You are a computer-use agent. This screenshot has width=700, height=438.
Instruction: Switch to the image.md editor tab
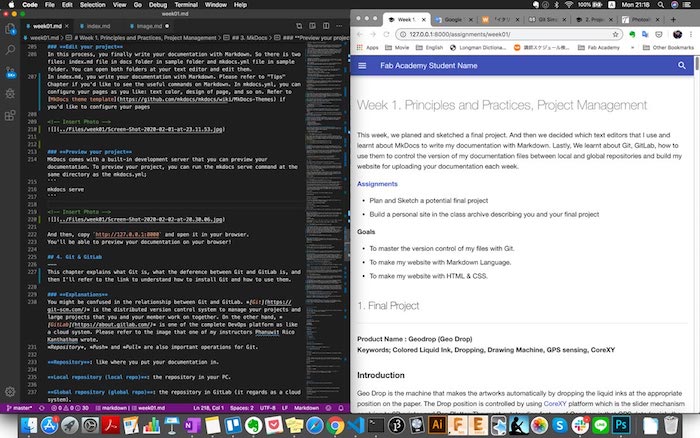point(149,26)
